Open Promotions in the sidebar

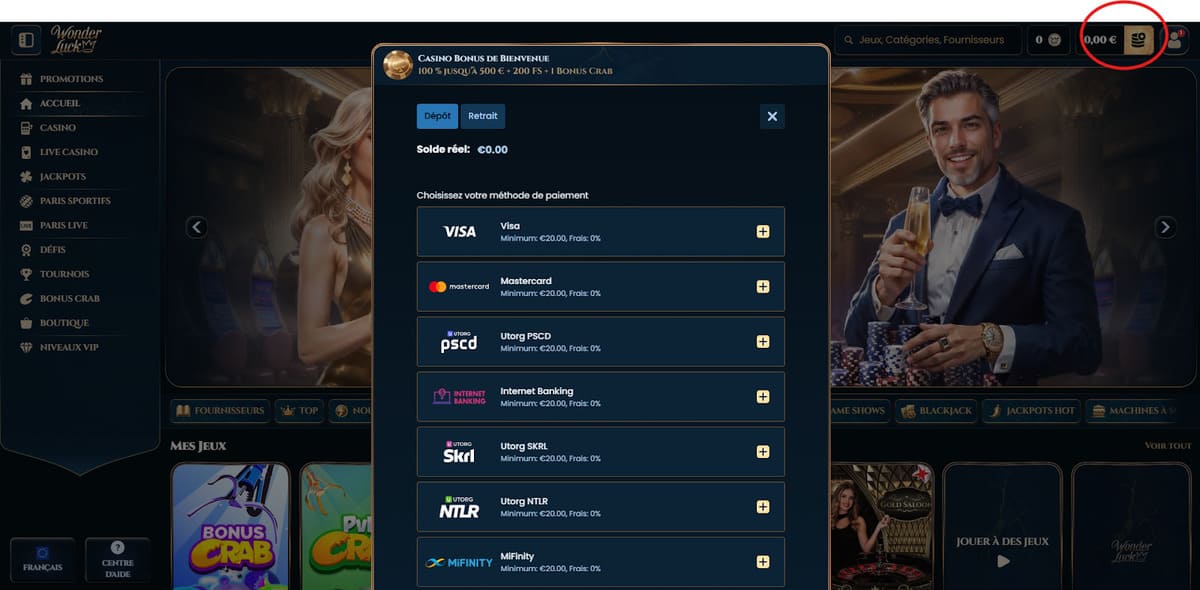71,79
